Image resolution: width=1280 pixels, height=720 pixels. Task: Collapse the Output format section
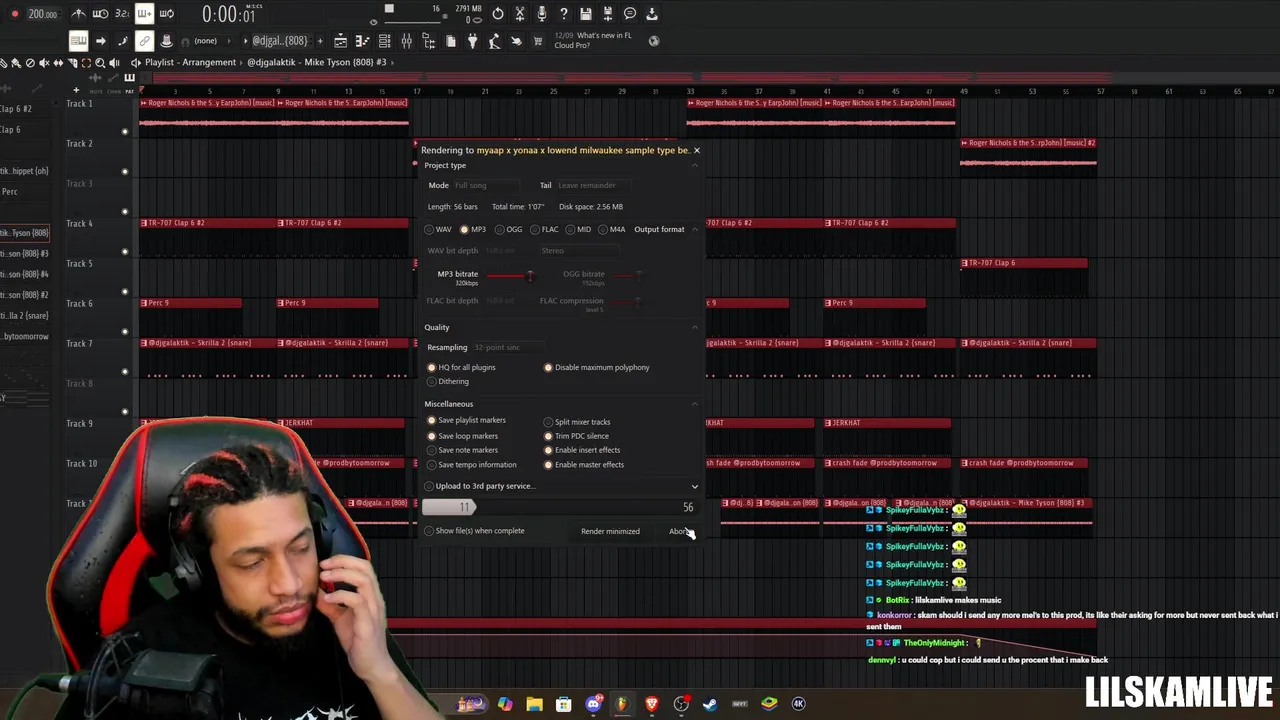695,229
